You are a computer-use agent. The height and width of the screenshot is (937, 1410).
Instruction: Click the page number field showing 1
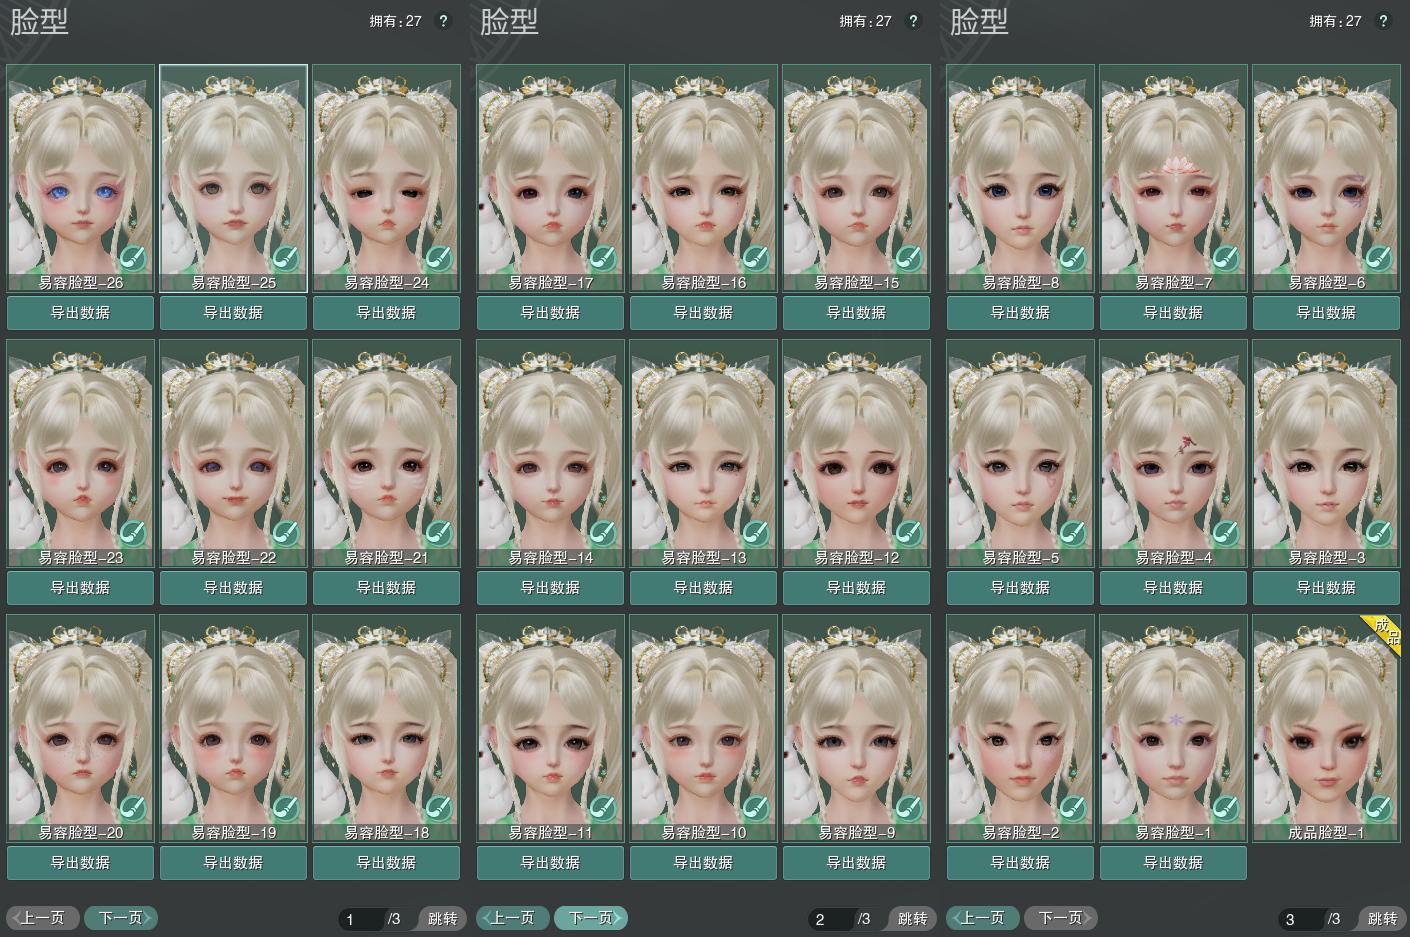click(361, 919)
